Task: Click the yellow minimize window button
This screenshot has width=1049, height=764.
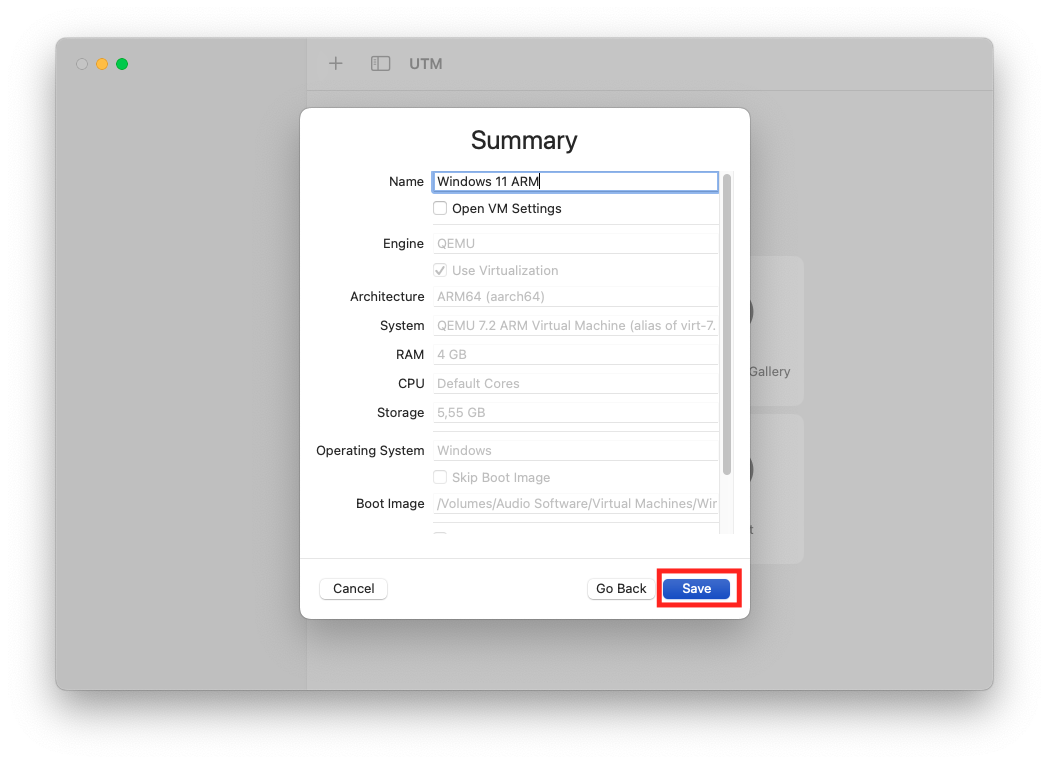Action: pyautogui.click(x=102, y=64)
